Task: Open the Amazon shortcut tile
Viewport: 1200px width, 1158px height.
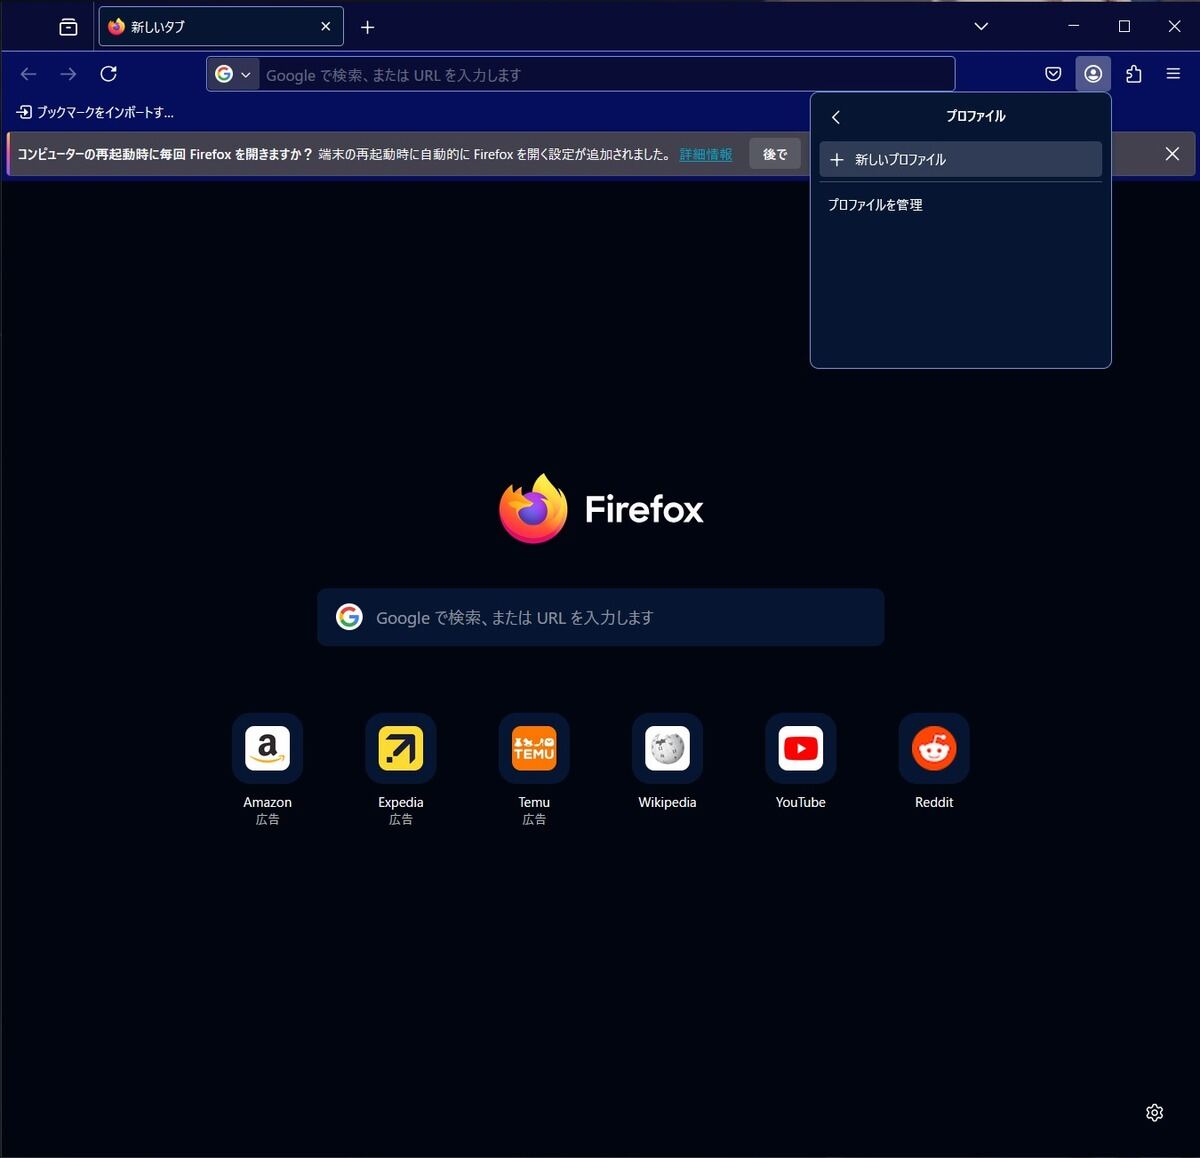Action: pos(267,748)
